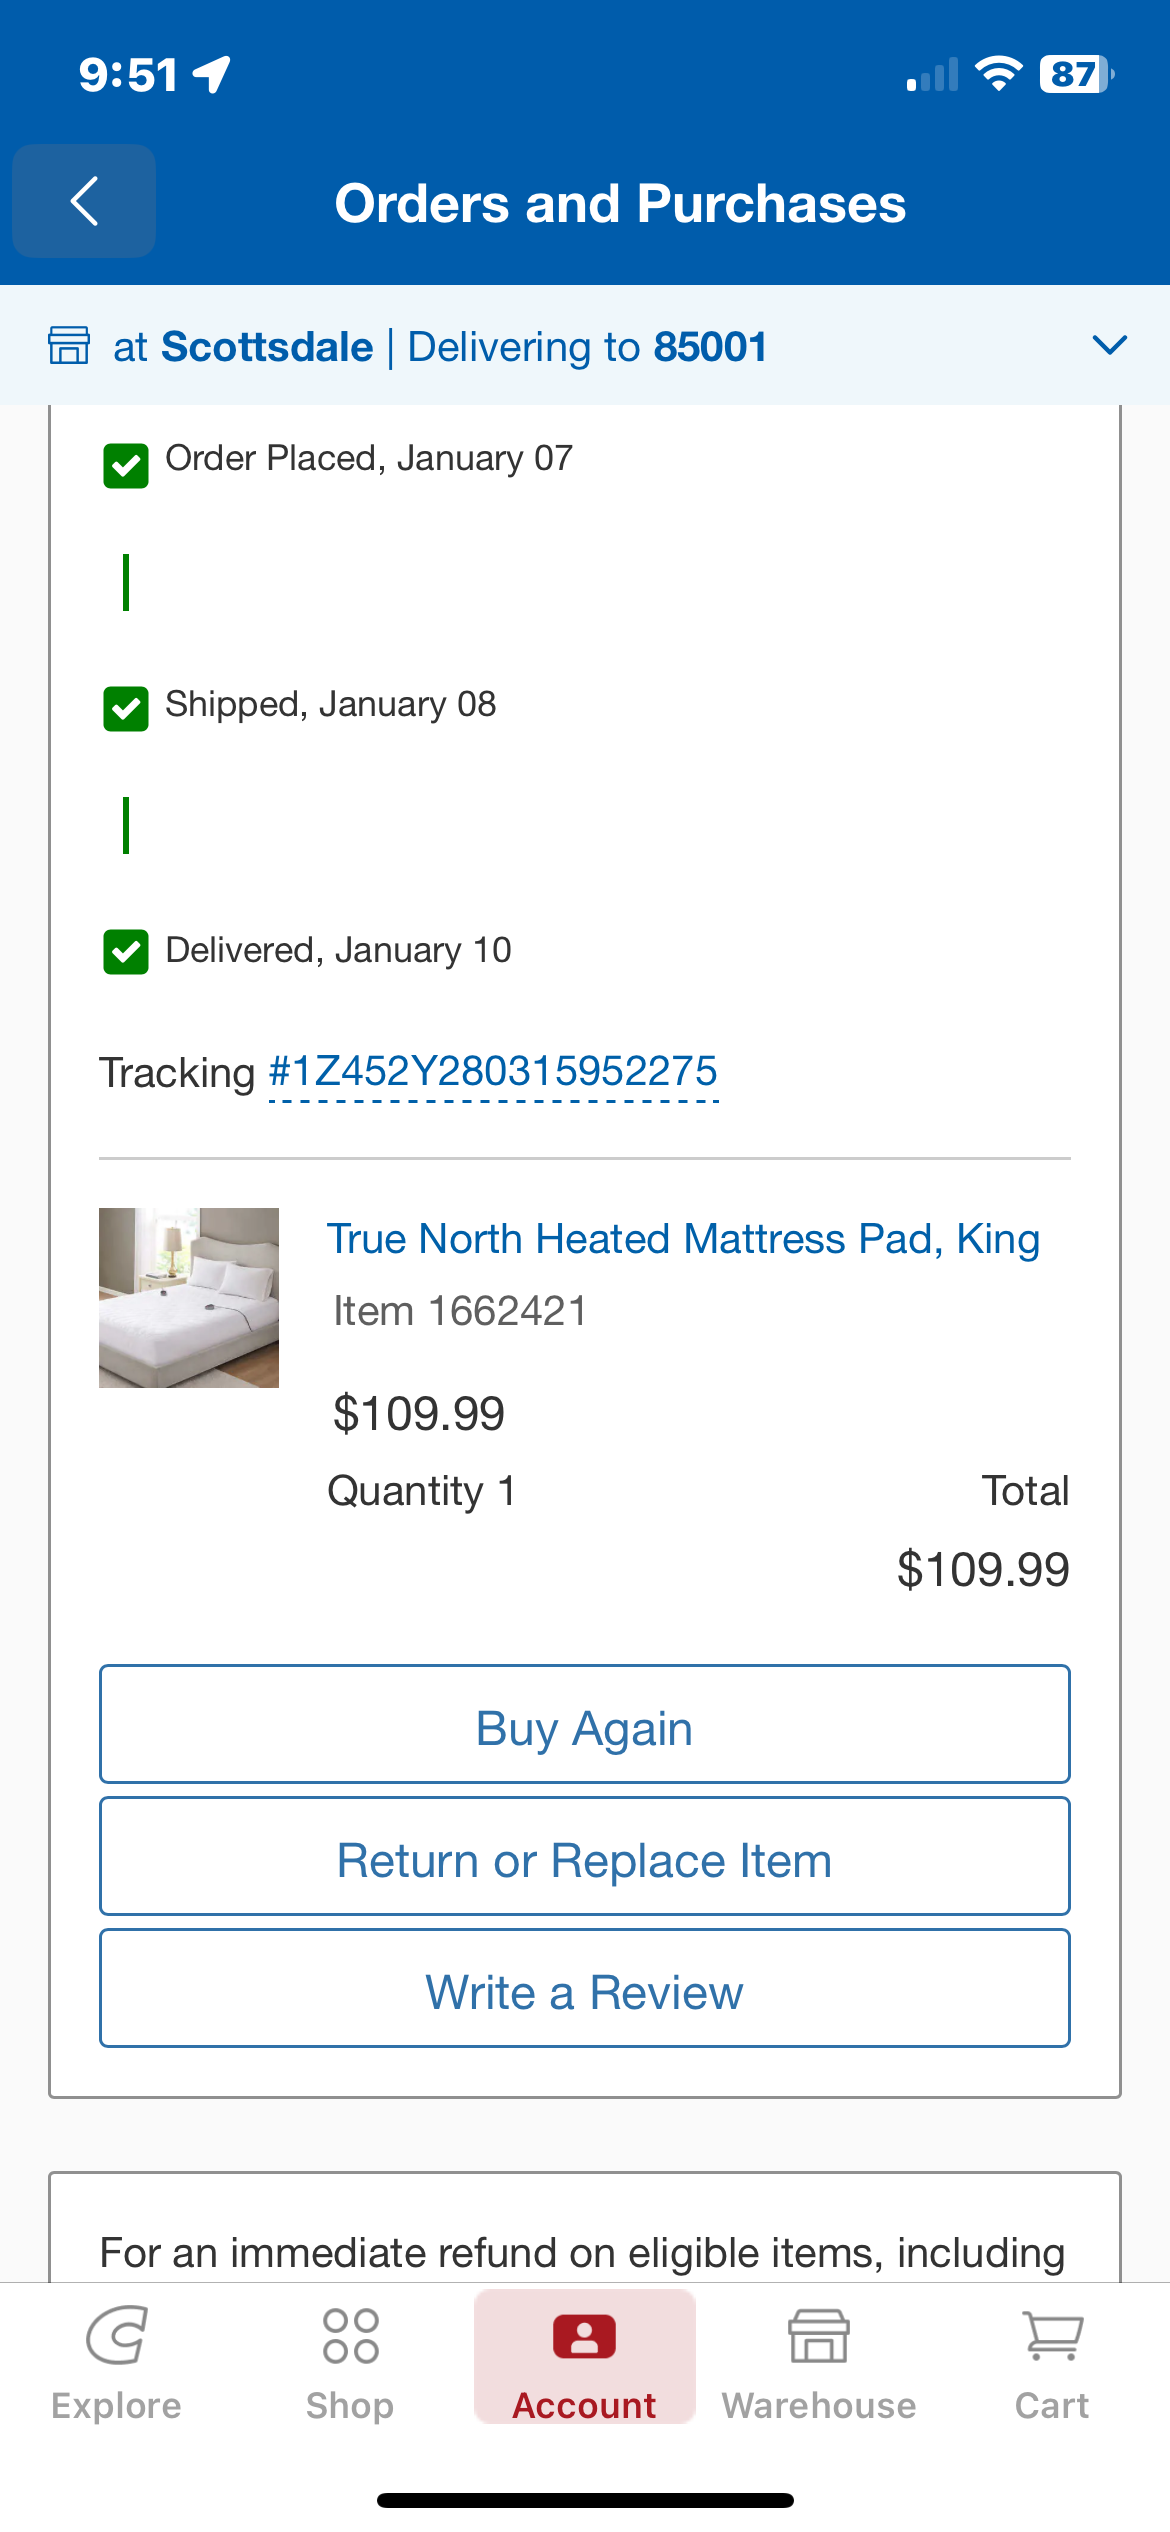This screenshot has height=2532, width=1170.
Task: Tap the Delivered January 10 checkmark
Action: click(126, 952)
